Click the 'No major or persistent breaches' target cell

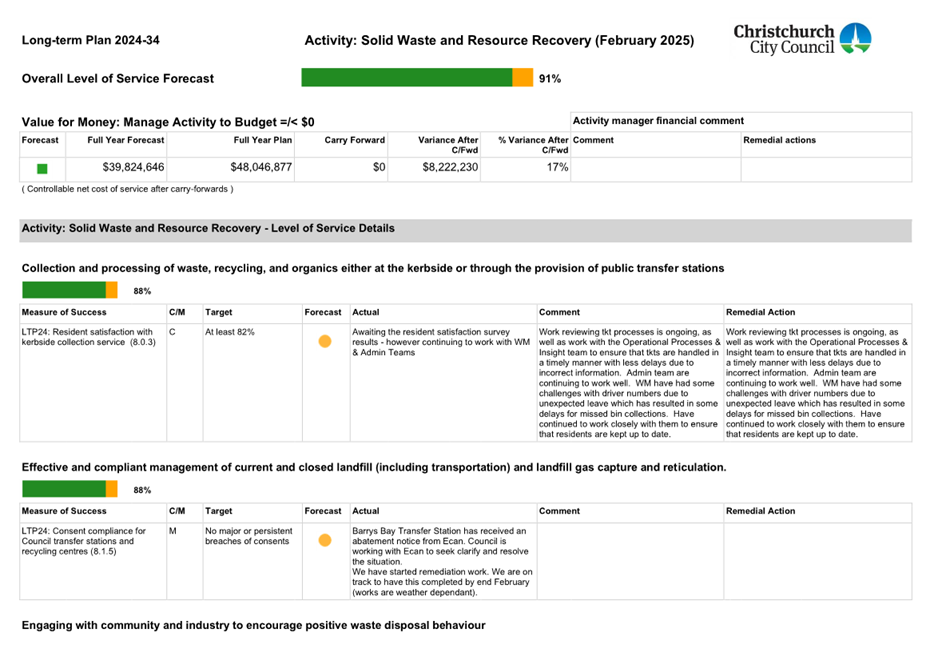(250, 536)
